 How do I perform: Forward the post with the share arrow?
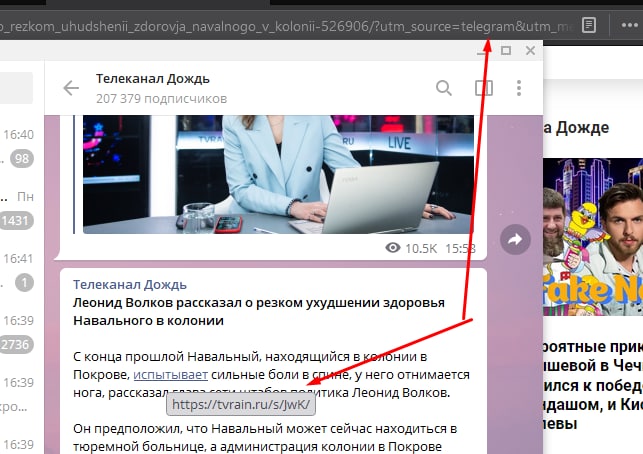515,240
